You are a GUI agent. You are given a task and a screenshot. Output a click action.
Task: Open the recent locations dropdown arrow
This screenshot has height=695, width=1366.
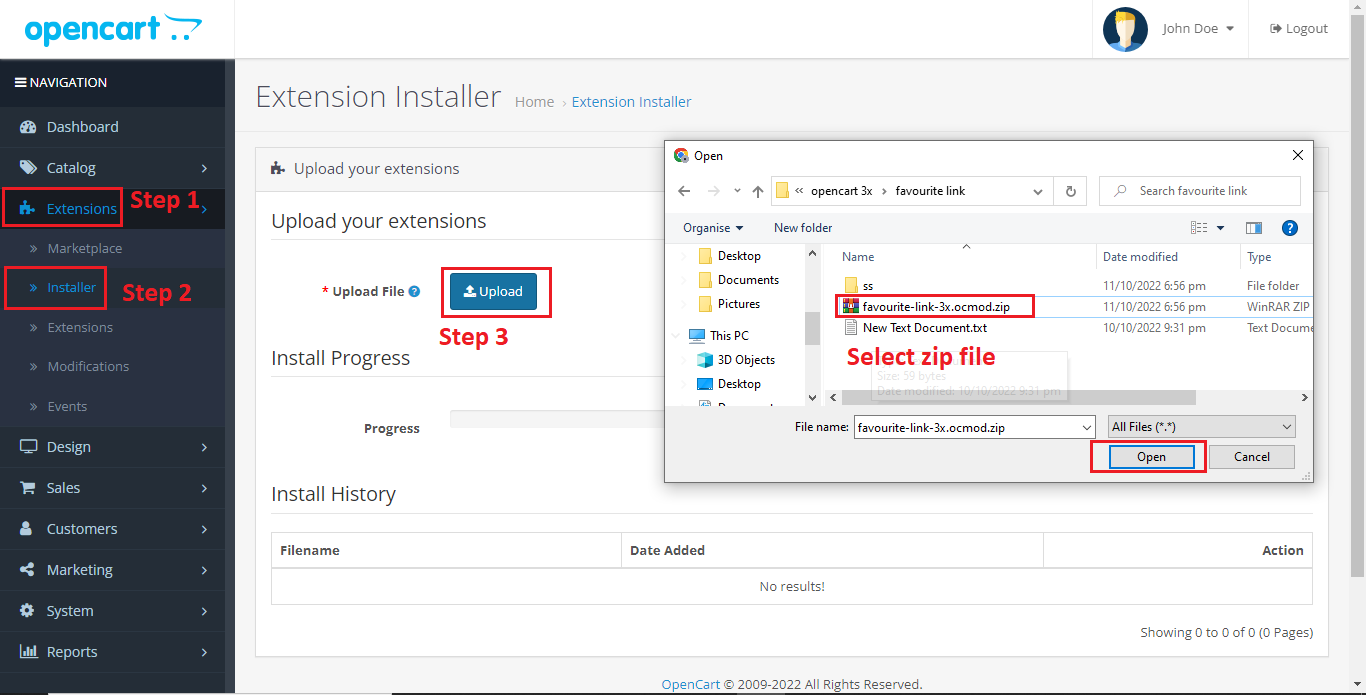click(x=737, y=191)
